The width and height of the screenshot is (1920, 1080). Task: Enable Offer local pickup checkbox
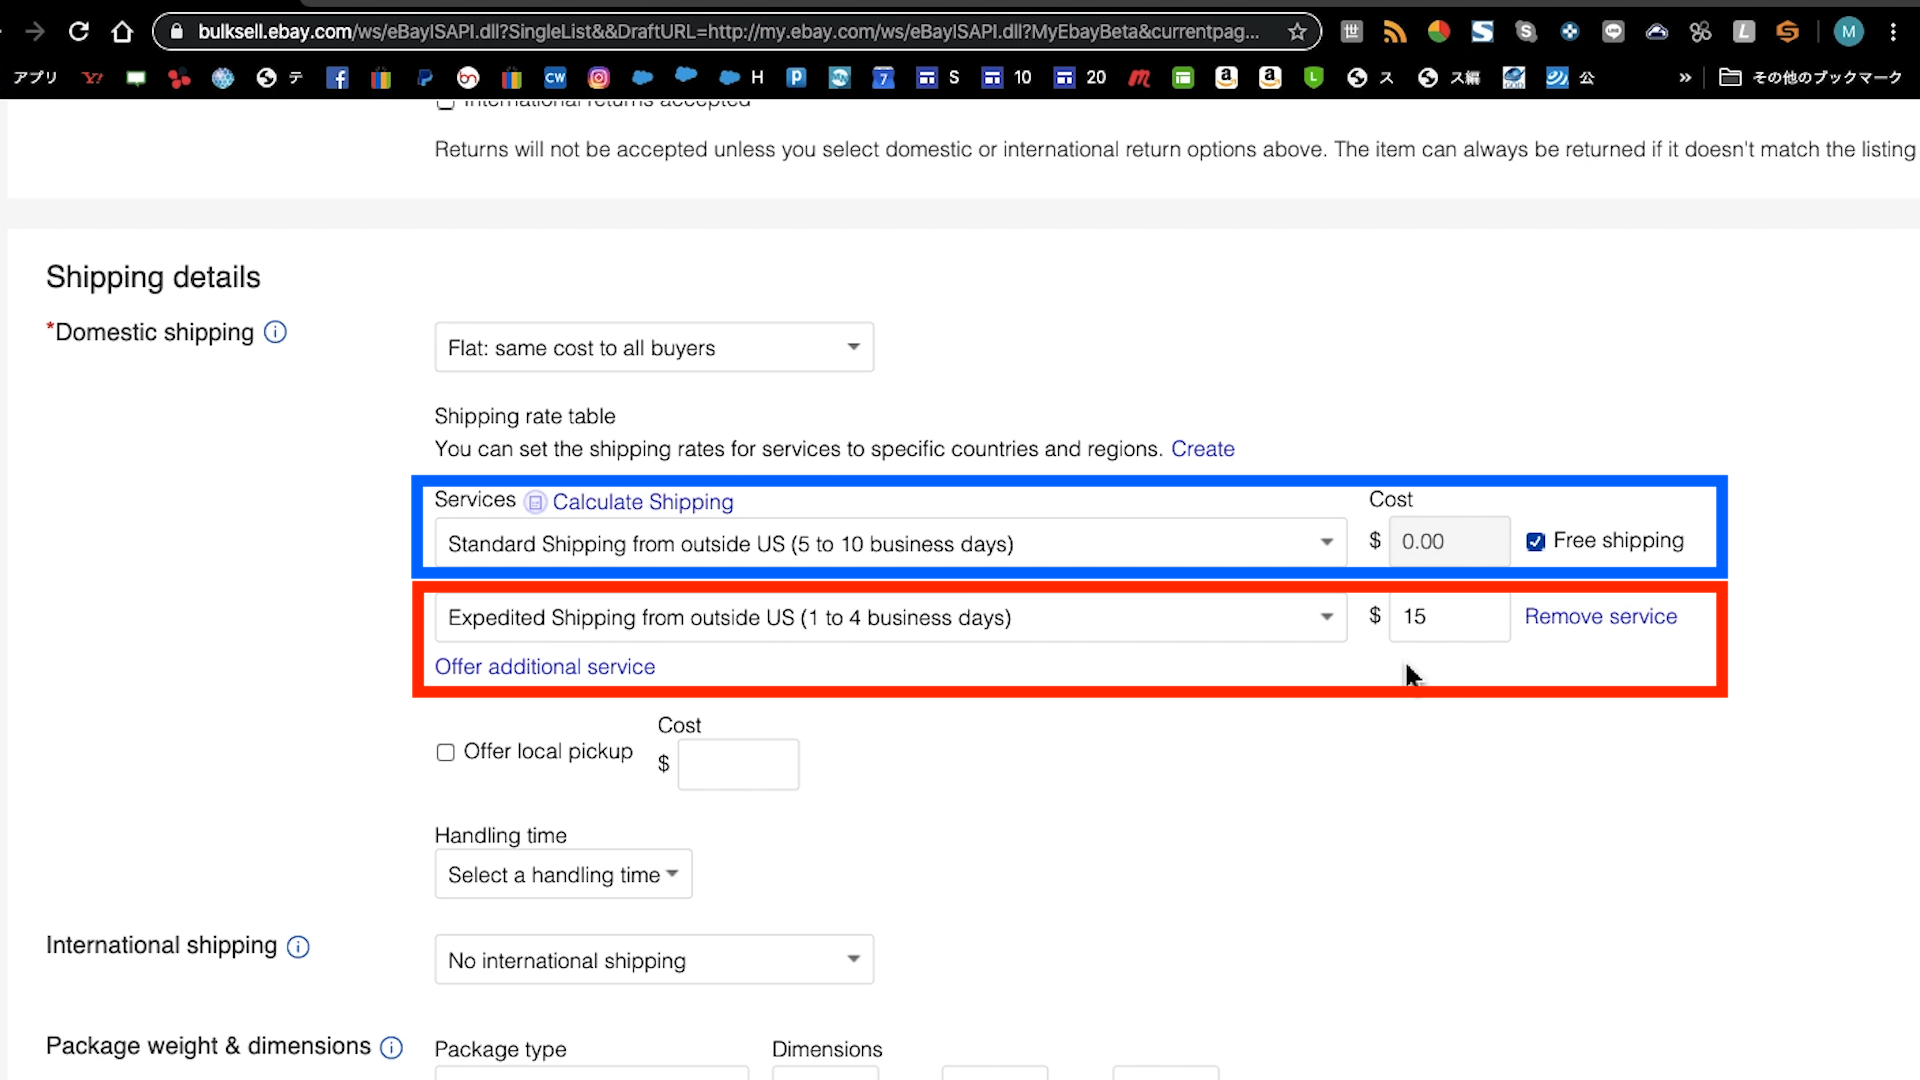(446, 752)
